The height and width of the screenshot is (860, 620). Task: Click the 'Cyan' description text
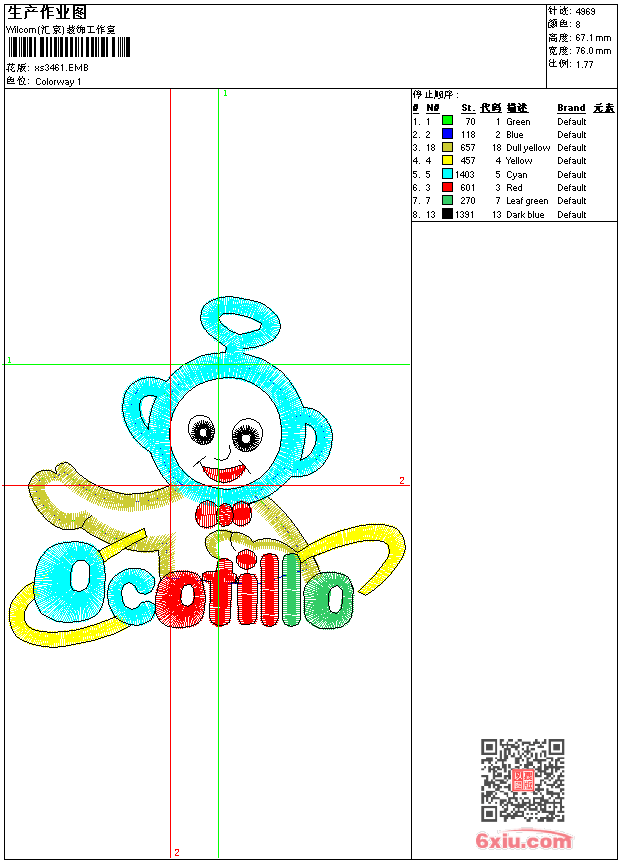(x=516, y=174)
